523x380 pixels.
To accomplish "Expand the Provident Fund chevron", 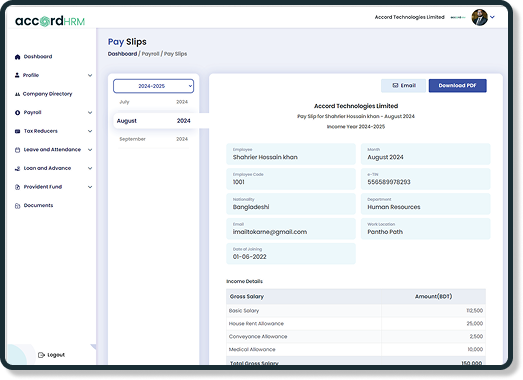I will [90, 187].
